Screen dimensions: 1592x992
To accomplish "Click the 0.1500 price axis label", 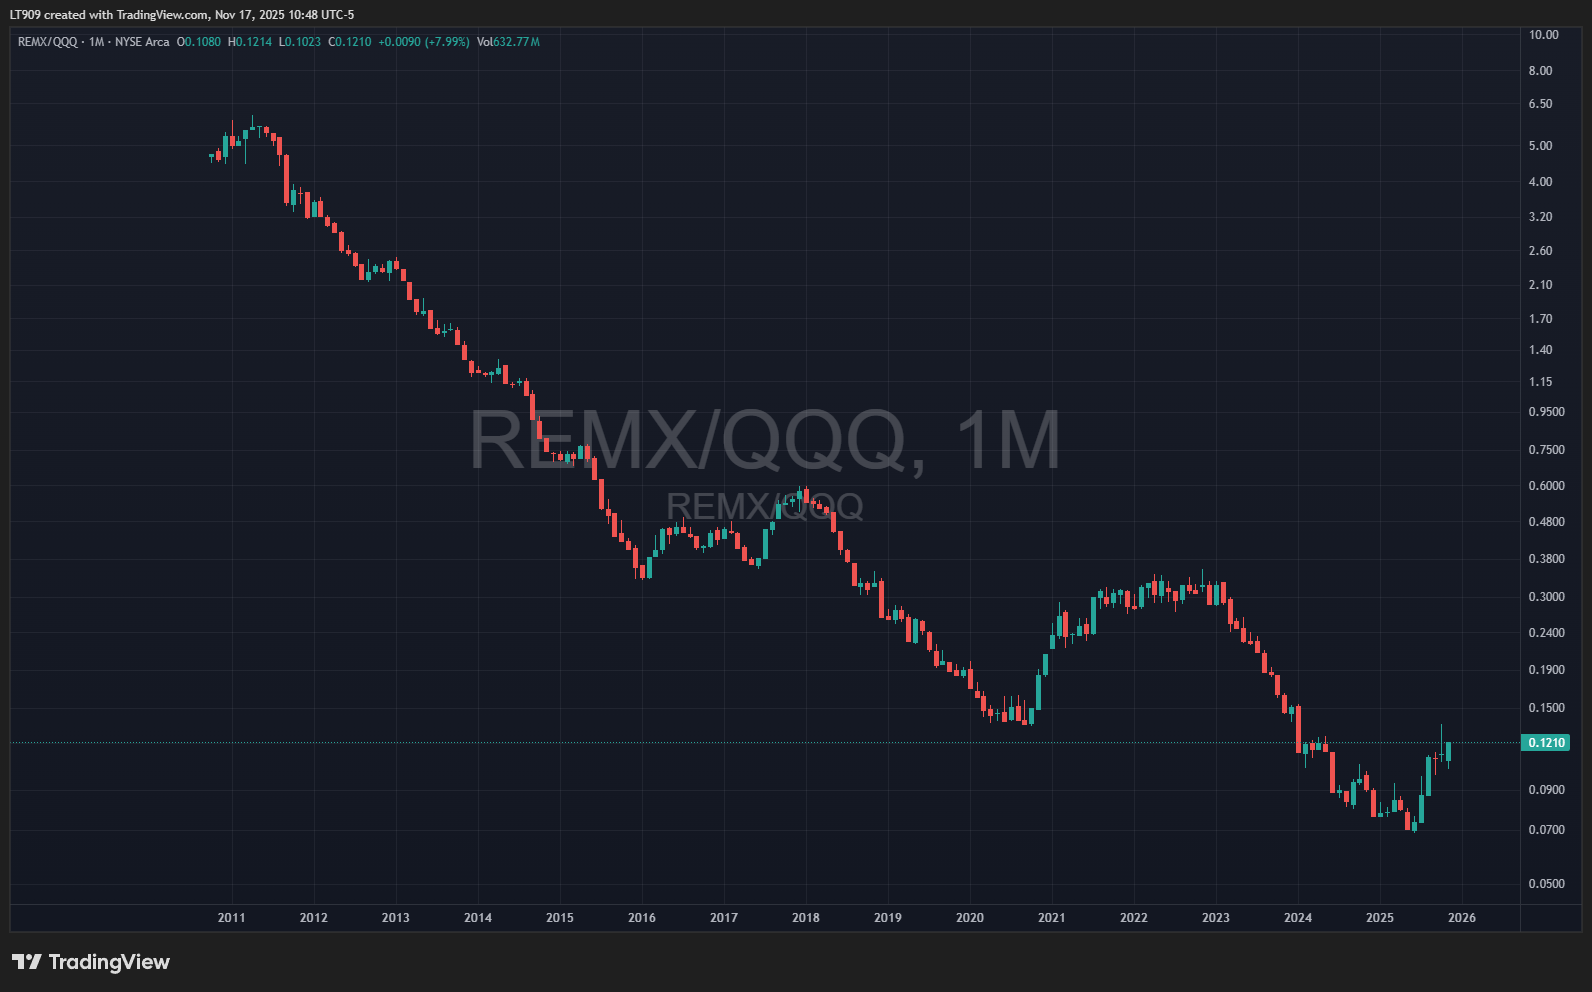I will 1547,708.
